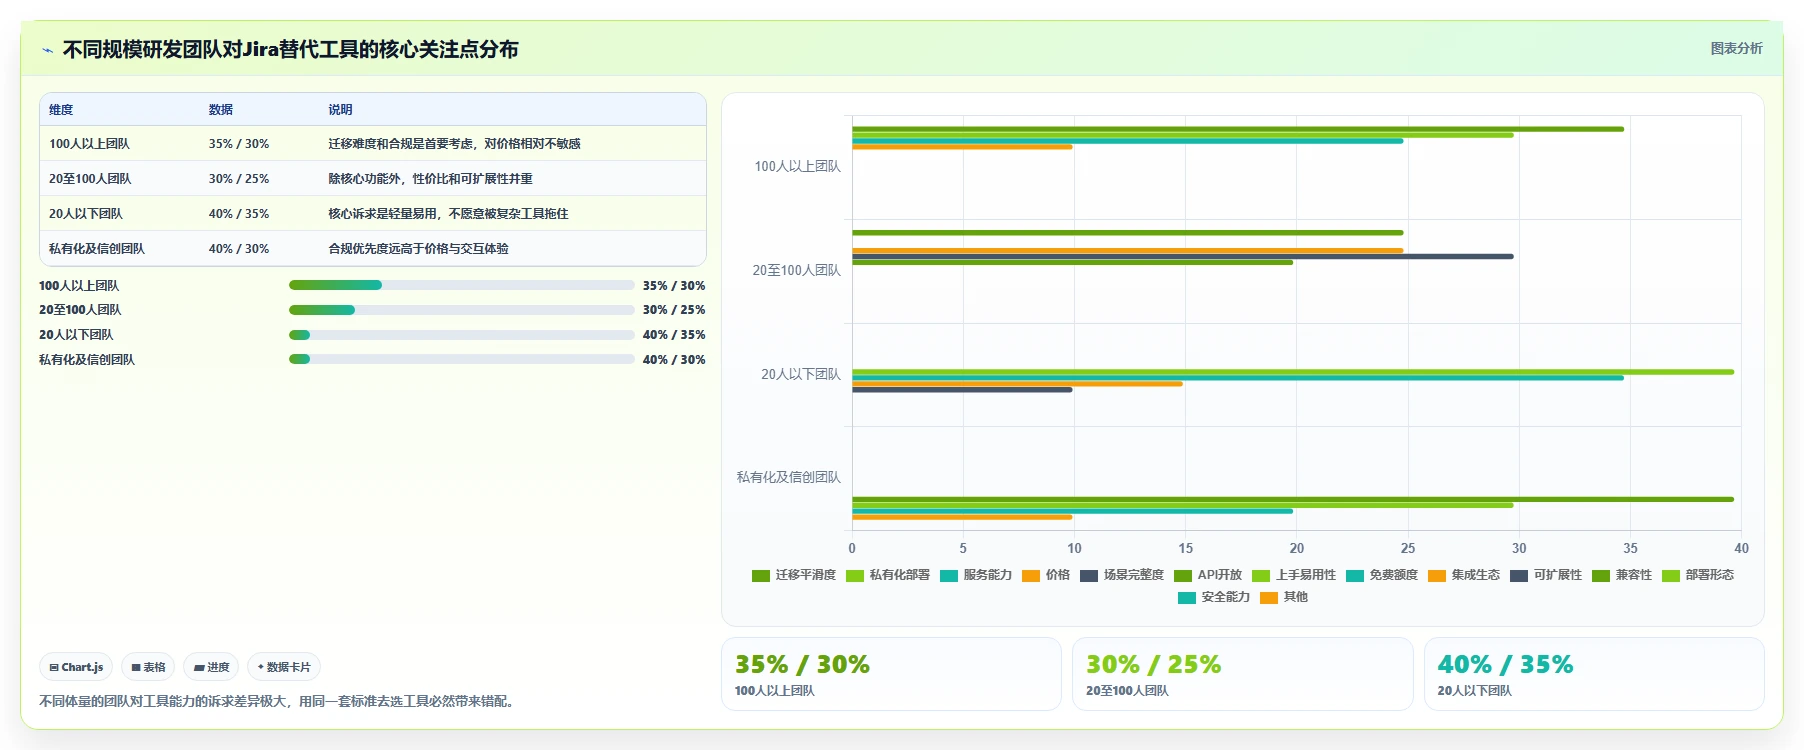Click the top green bar in 100人以上团队 group
Screen dimensions: 1804x750
[1237, 129]
